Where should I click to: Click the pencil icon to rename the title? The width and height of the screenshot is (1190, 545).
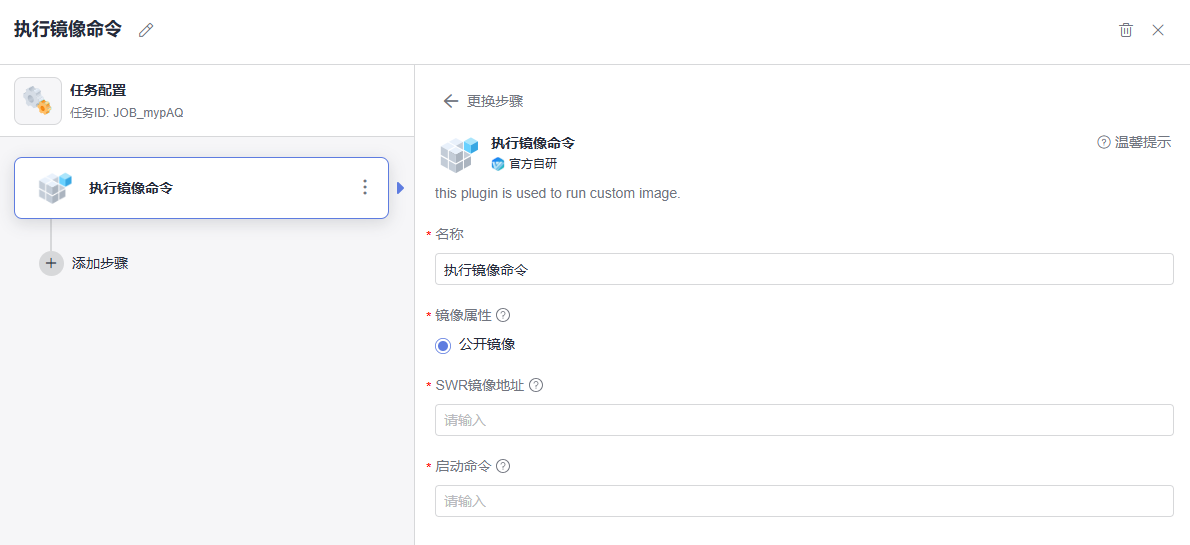[x=146, y=30]
